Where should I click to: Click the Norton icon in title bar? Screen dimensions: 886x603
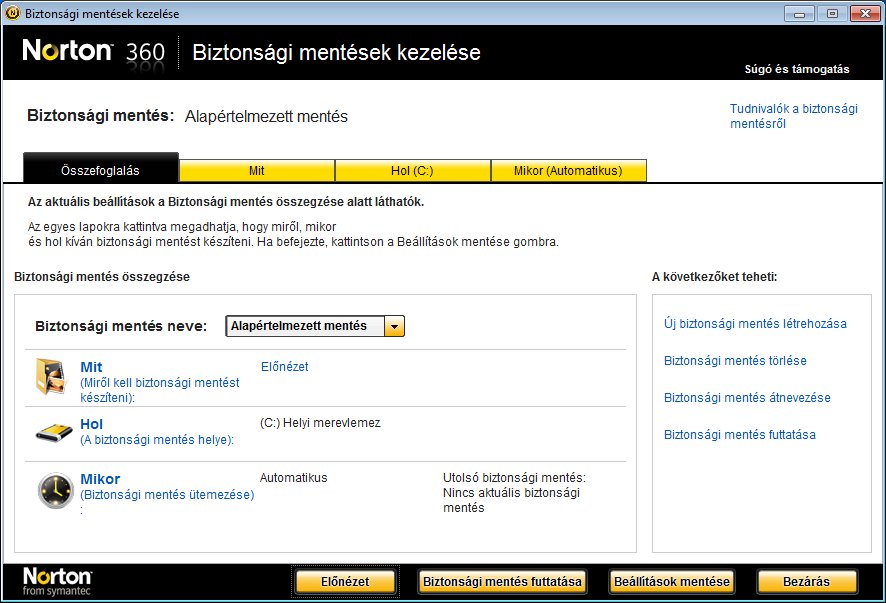11,14
